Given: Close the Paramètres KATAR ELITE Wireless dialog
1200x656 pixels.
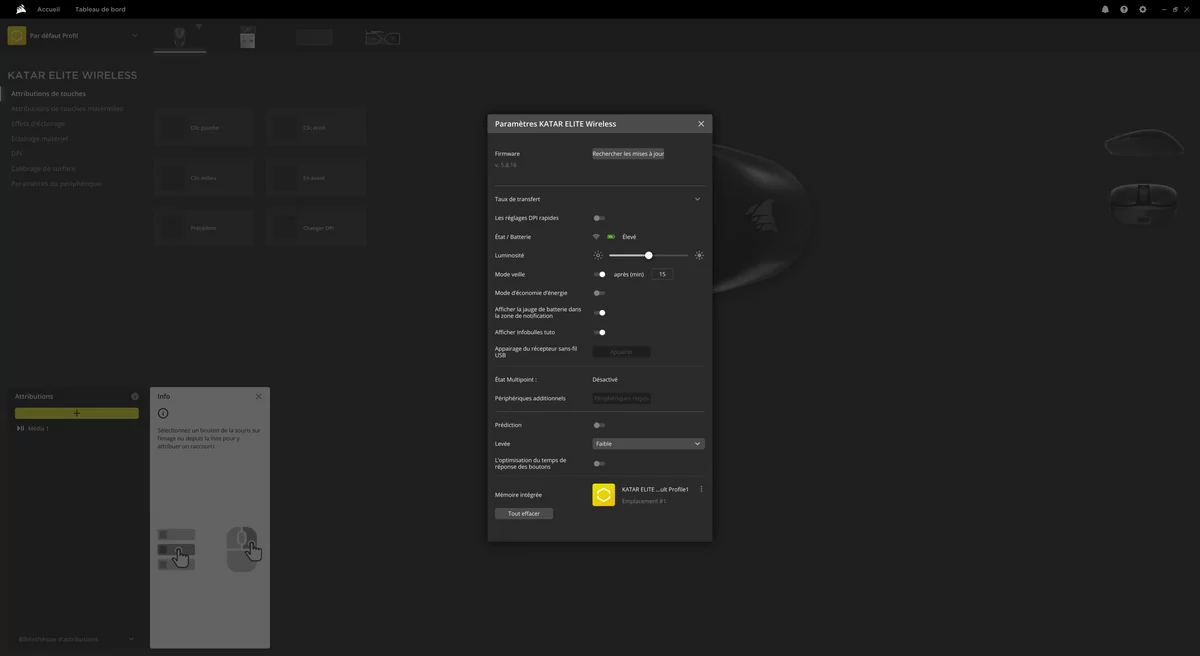Looking at the screenshot, I should point(701,124).
